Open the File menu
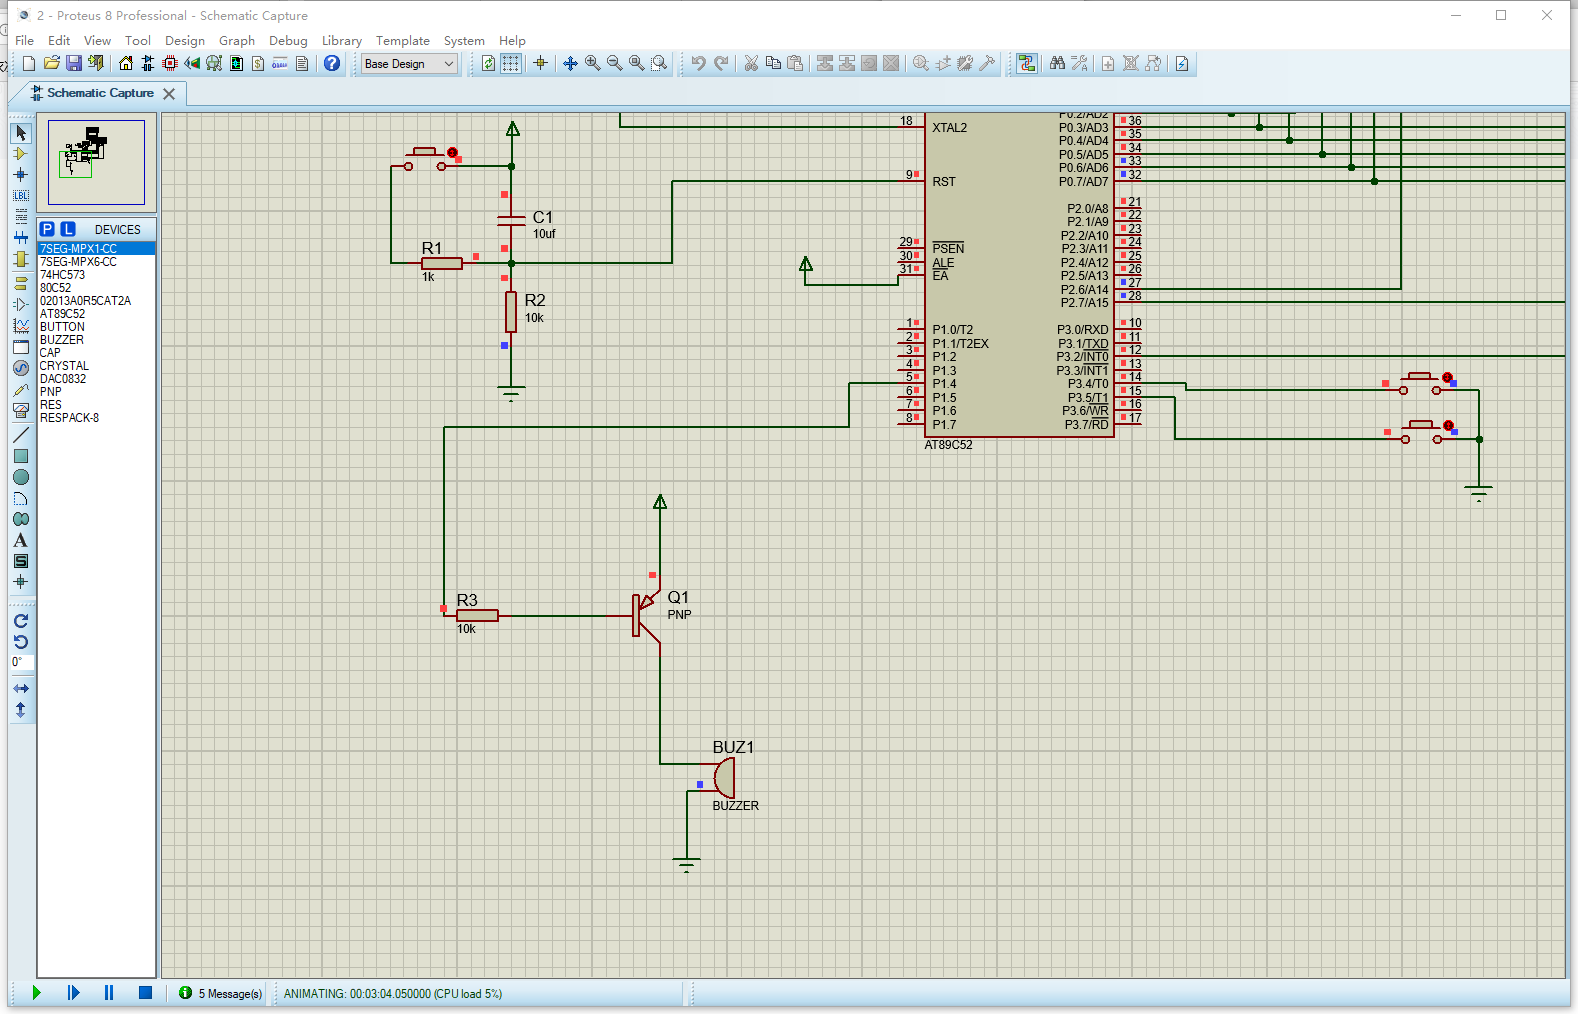This screenshot has width=1578, height=1014. click(25, 41)
